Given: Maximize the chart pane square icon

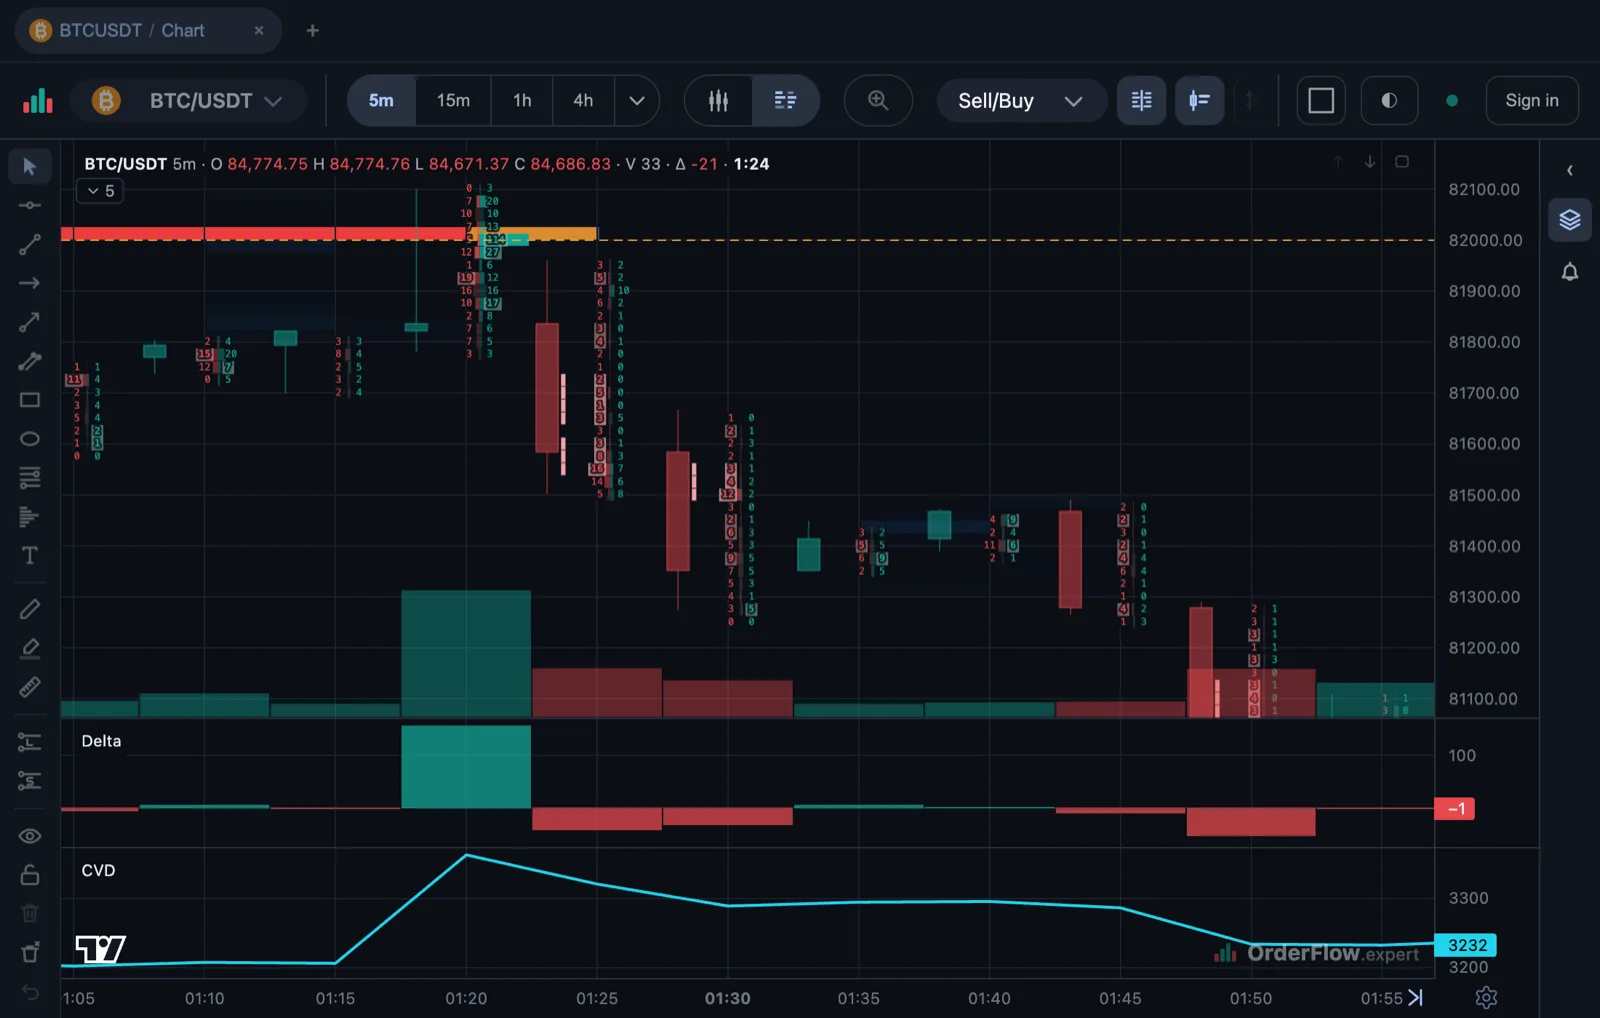Looking at the screenshot, I should click(x=1402, y=162).
